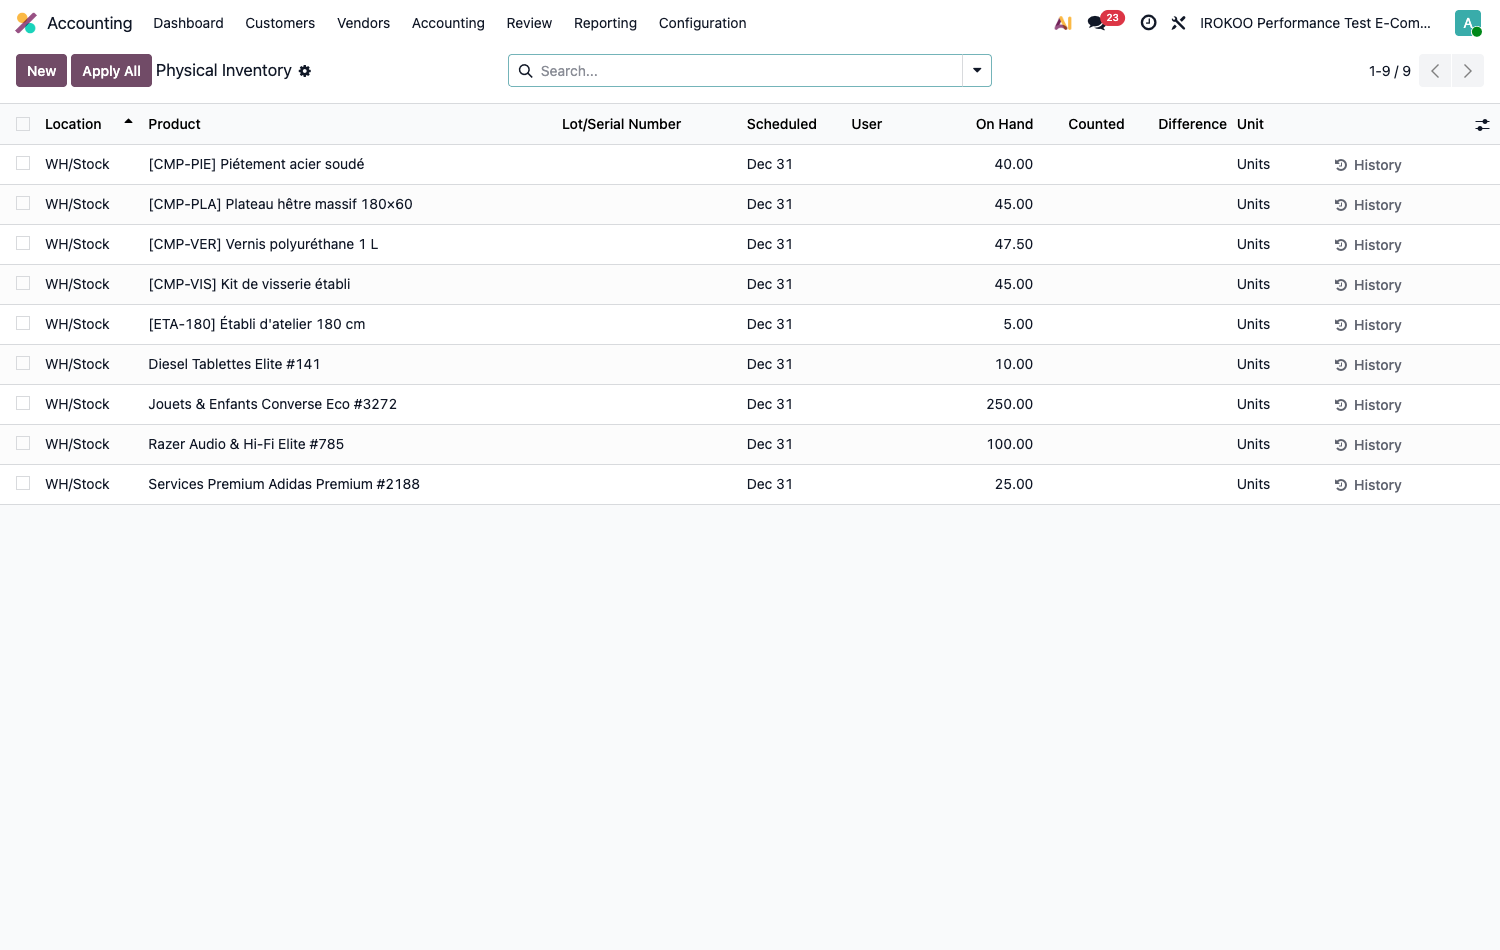Click the New button
The width and height of the screenshot is (1500, 950).
(x=42, y=71)
